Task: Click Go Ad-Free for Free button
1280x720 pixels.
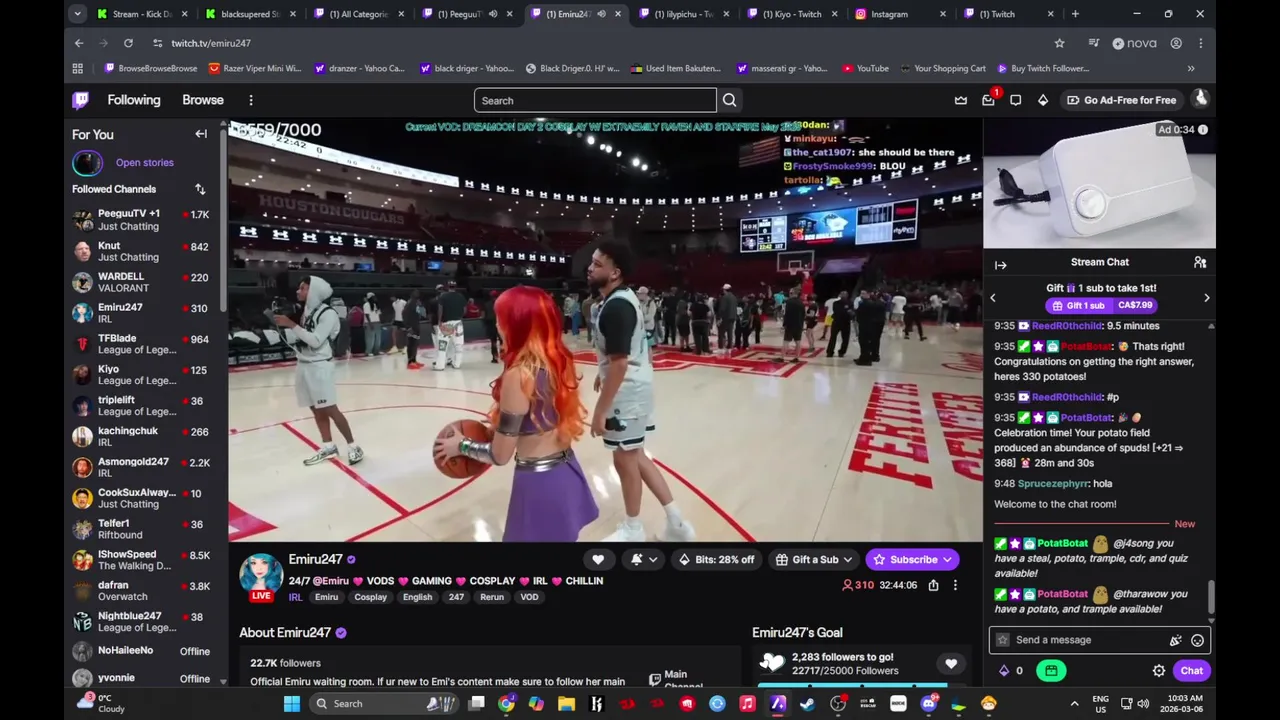Action: click(1120, 100)
